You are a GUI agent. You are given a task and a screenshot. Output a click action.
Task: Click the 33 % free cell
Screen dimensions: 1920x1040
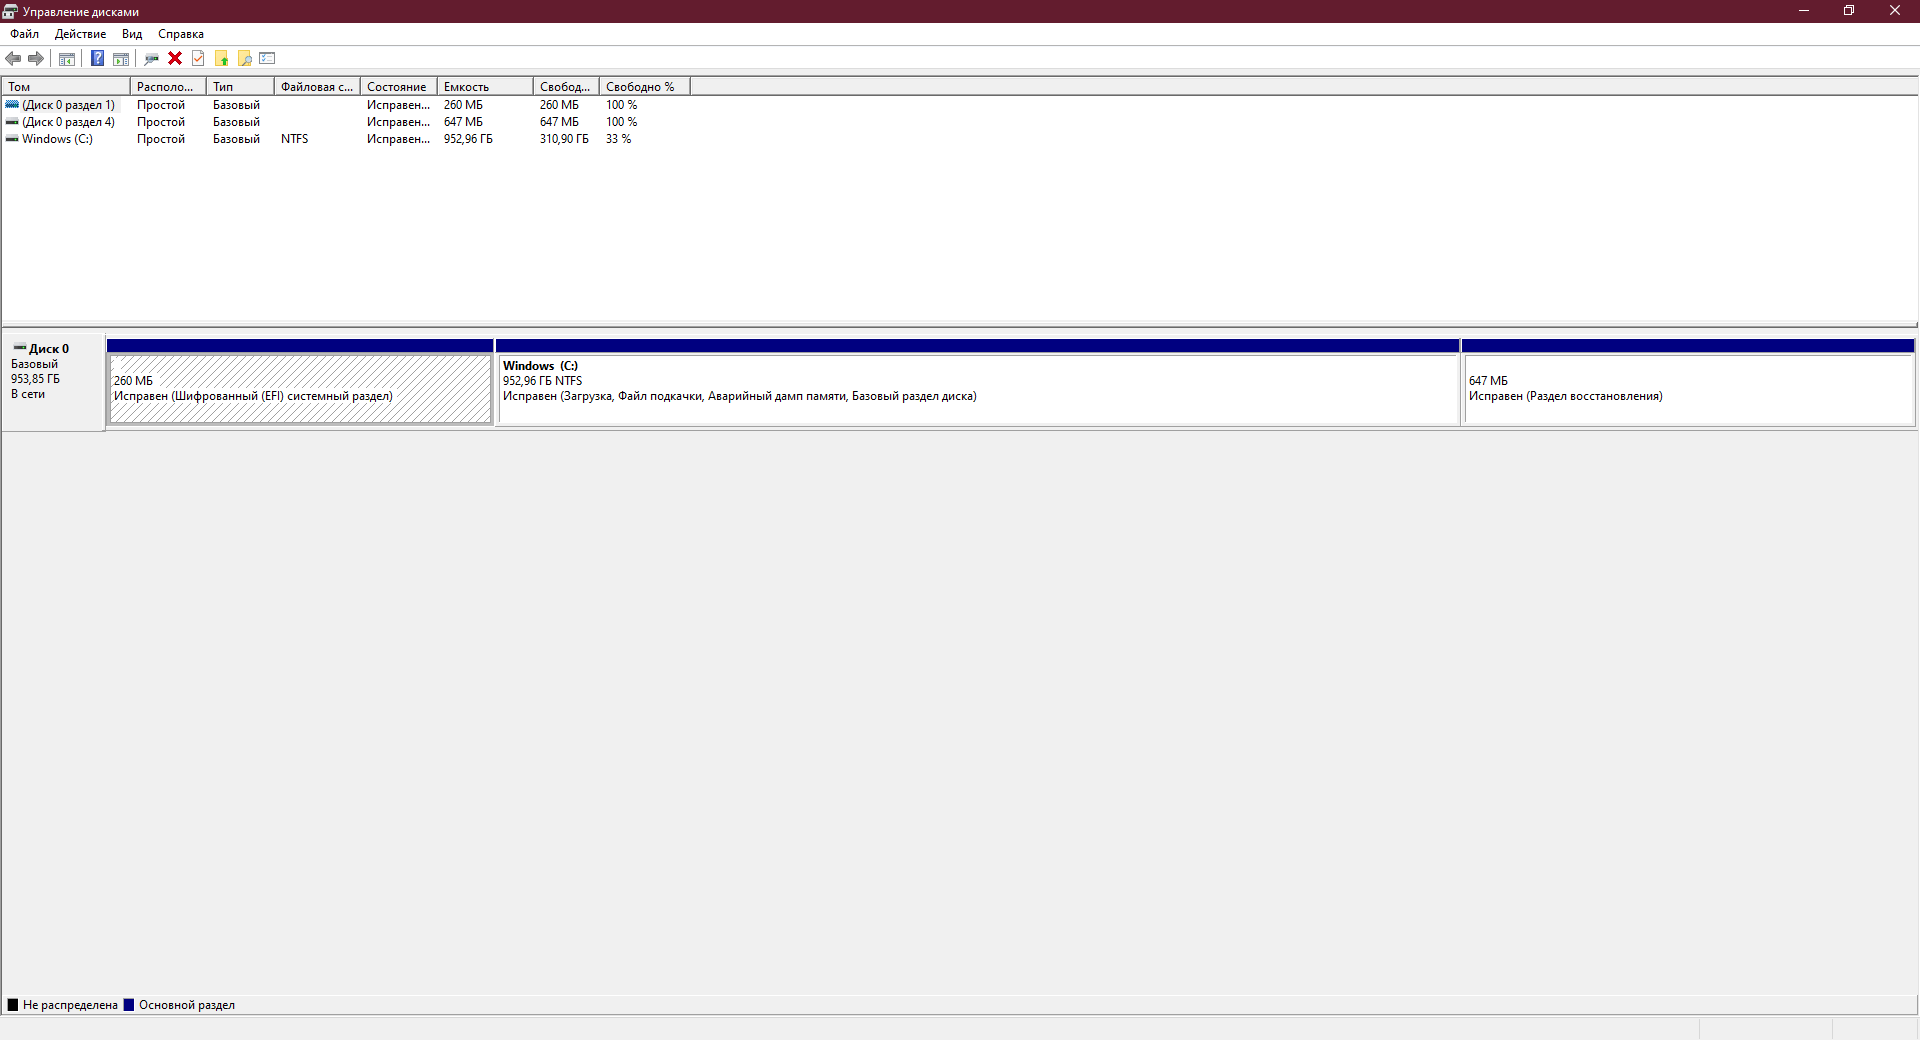coord(618,139)
